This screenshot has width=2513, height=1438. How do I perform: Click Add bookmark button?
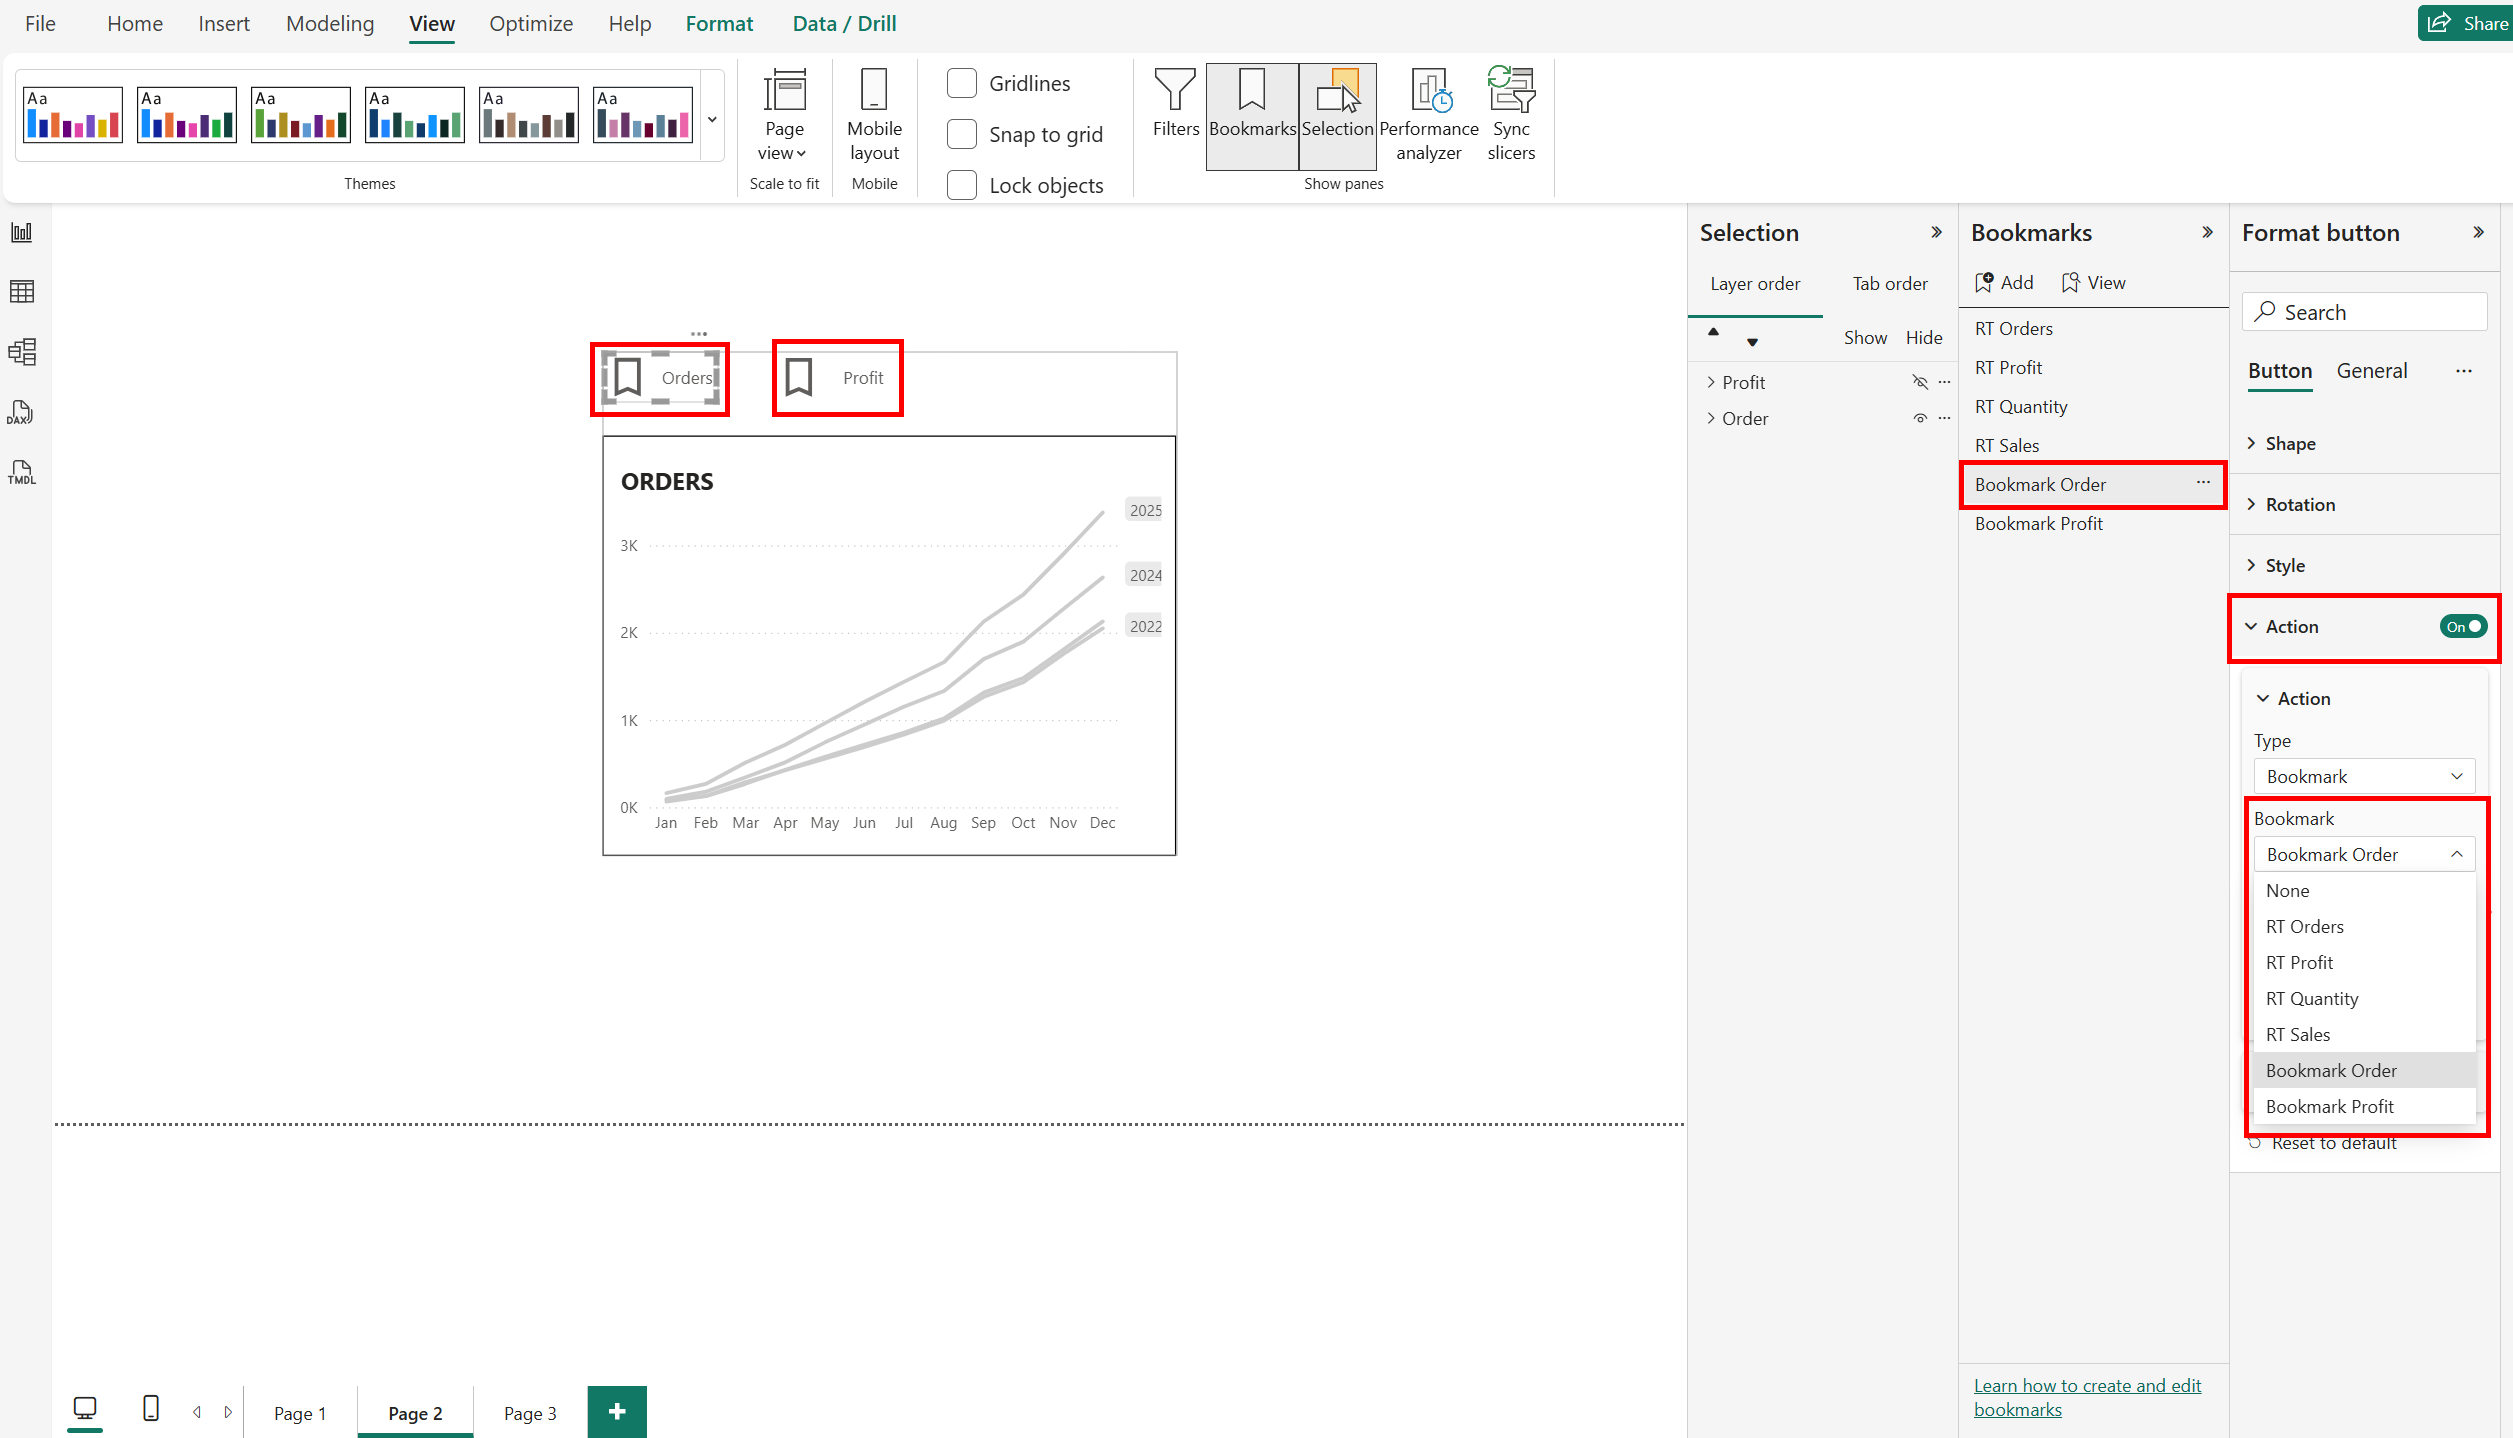[2005, 282]
